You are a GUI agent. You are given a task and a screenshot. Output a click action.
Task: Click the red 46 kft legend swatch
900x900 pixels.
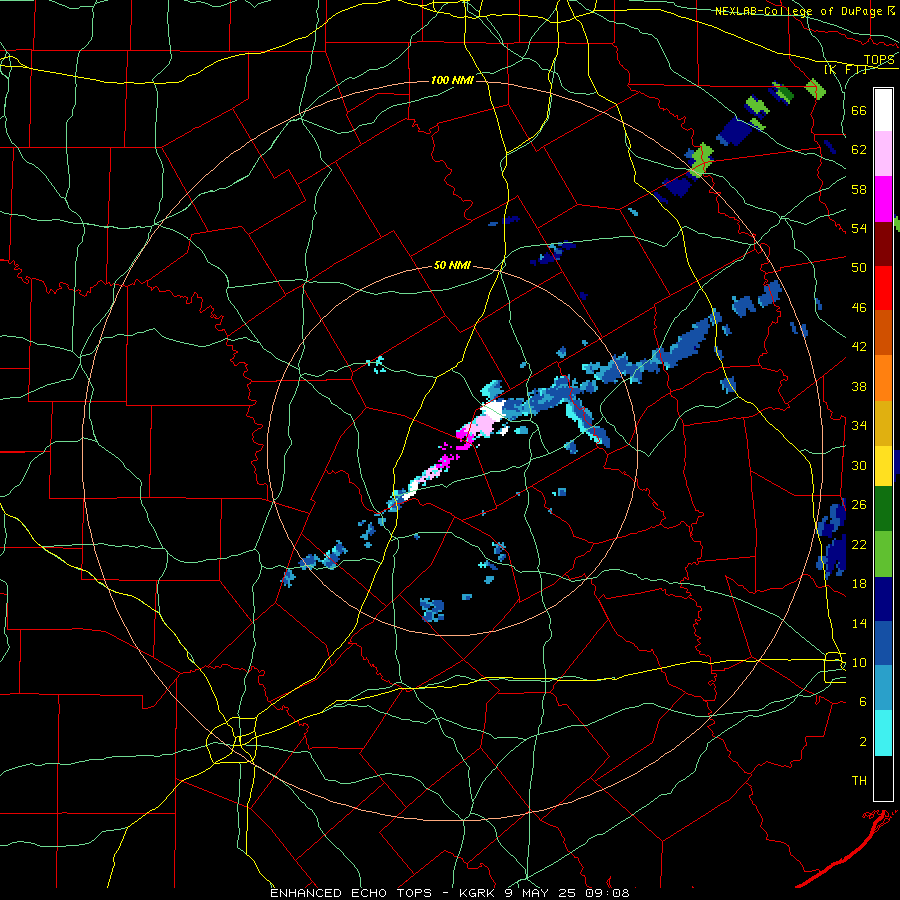pyautogui.click(x=883, y=288)
